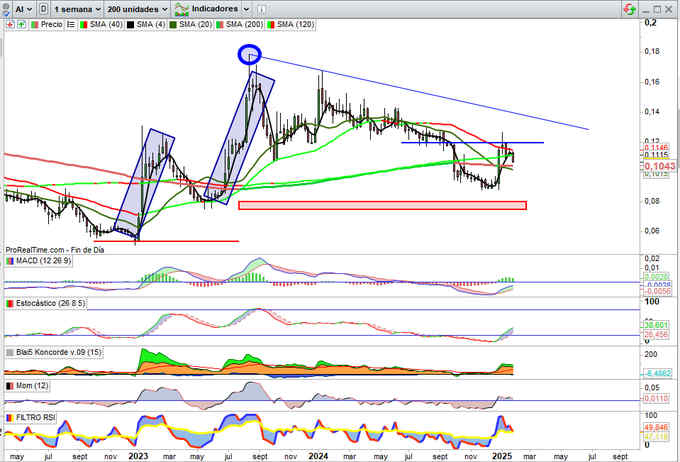Open the Indicadores panel icon
Image resolution: width=680 pixels, height=462 pixels.
(x=179, y=8)
